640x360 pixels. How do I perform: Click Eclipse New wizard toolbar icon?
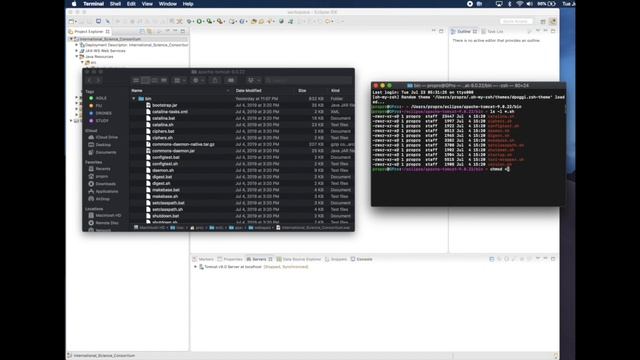[x=71, y=21]
